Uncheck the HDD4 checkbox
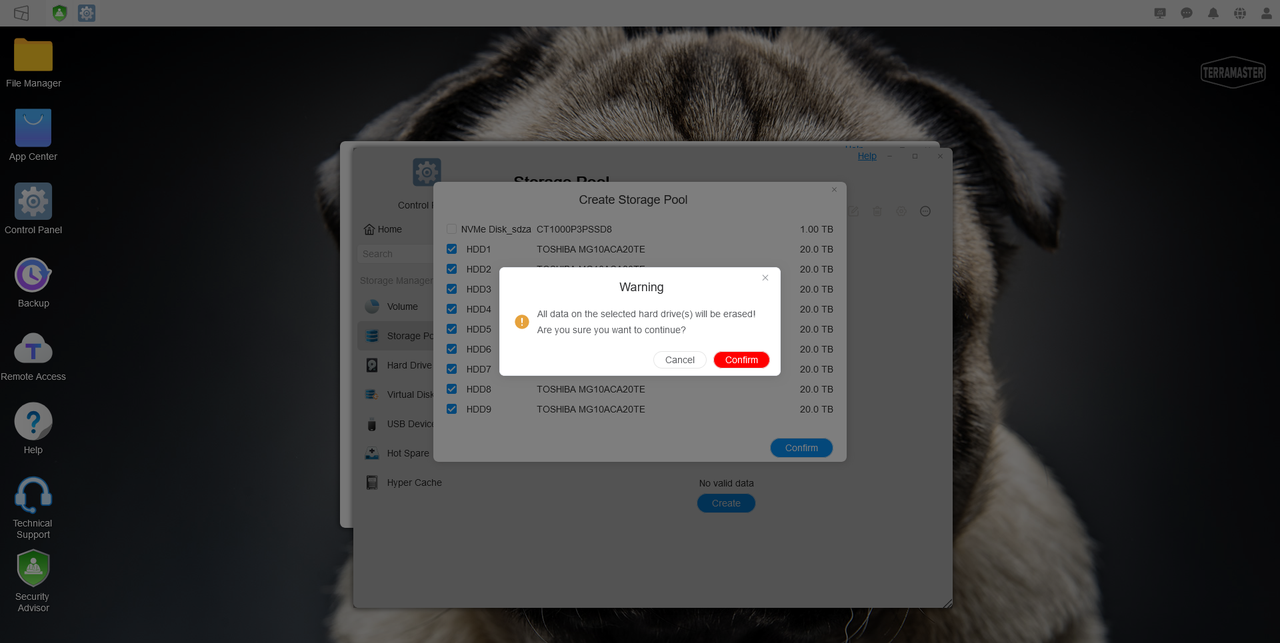The image size is (1280, 643). pos(452,309)
